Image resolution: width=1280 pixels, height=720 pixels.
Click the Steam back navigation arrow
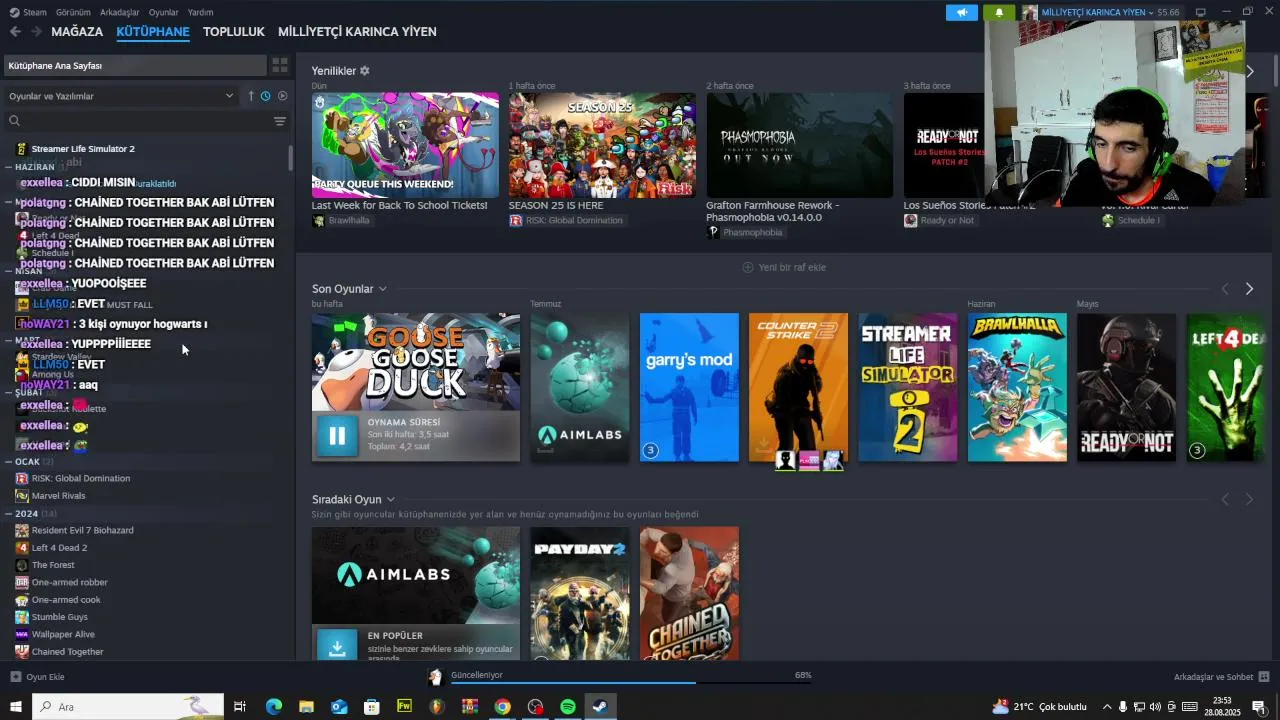(x=15, y=32)
